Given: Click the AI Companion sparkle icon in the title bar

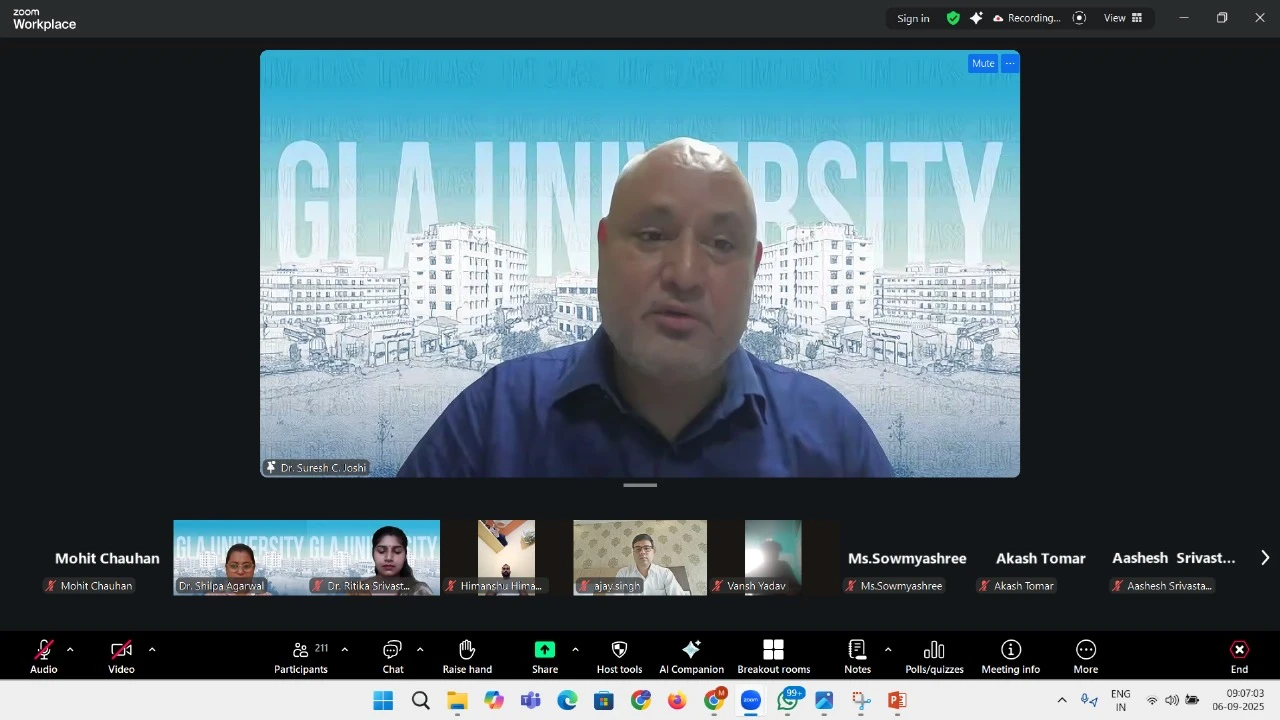Looking at the screenshot, I should tap(976, 18).
